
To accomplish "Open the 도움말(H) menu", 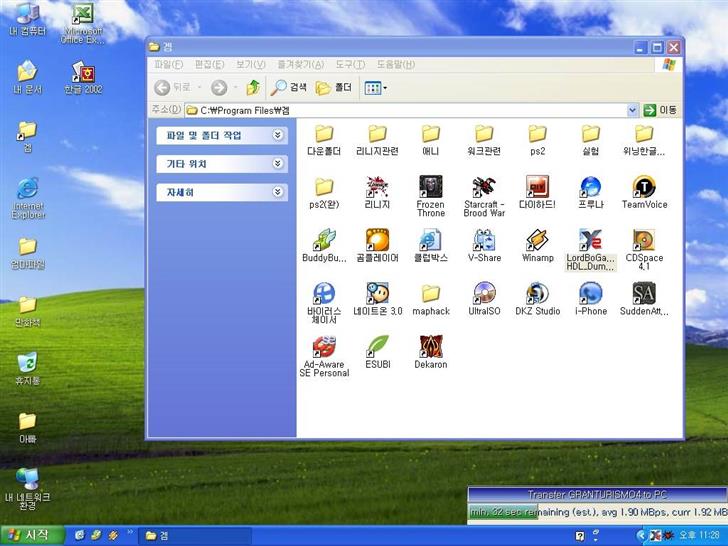I will [x=395, y=65].
